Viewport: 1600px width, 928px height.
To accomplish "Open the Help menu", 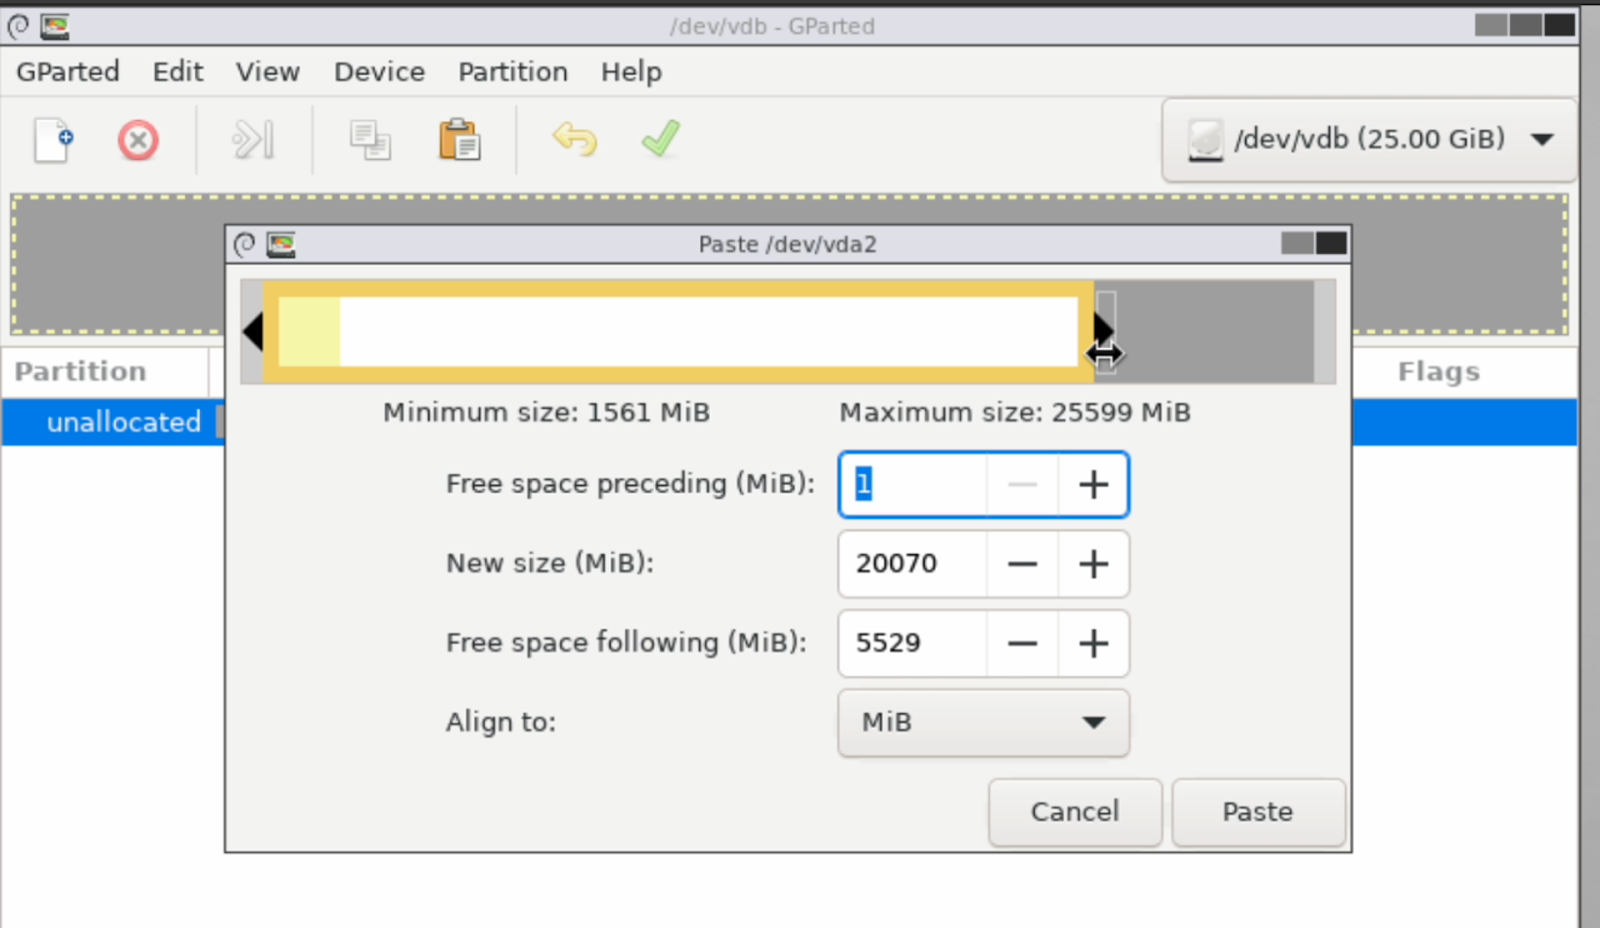I will click(631, 72).
